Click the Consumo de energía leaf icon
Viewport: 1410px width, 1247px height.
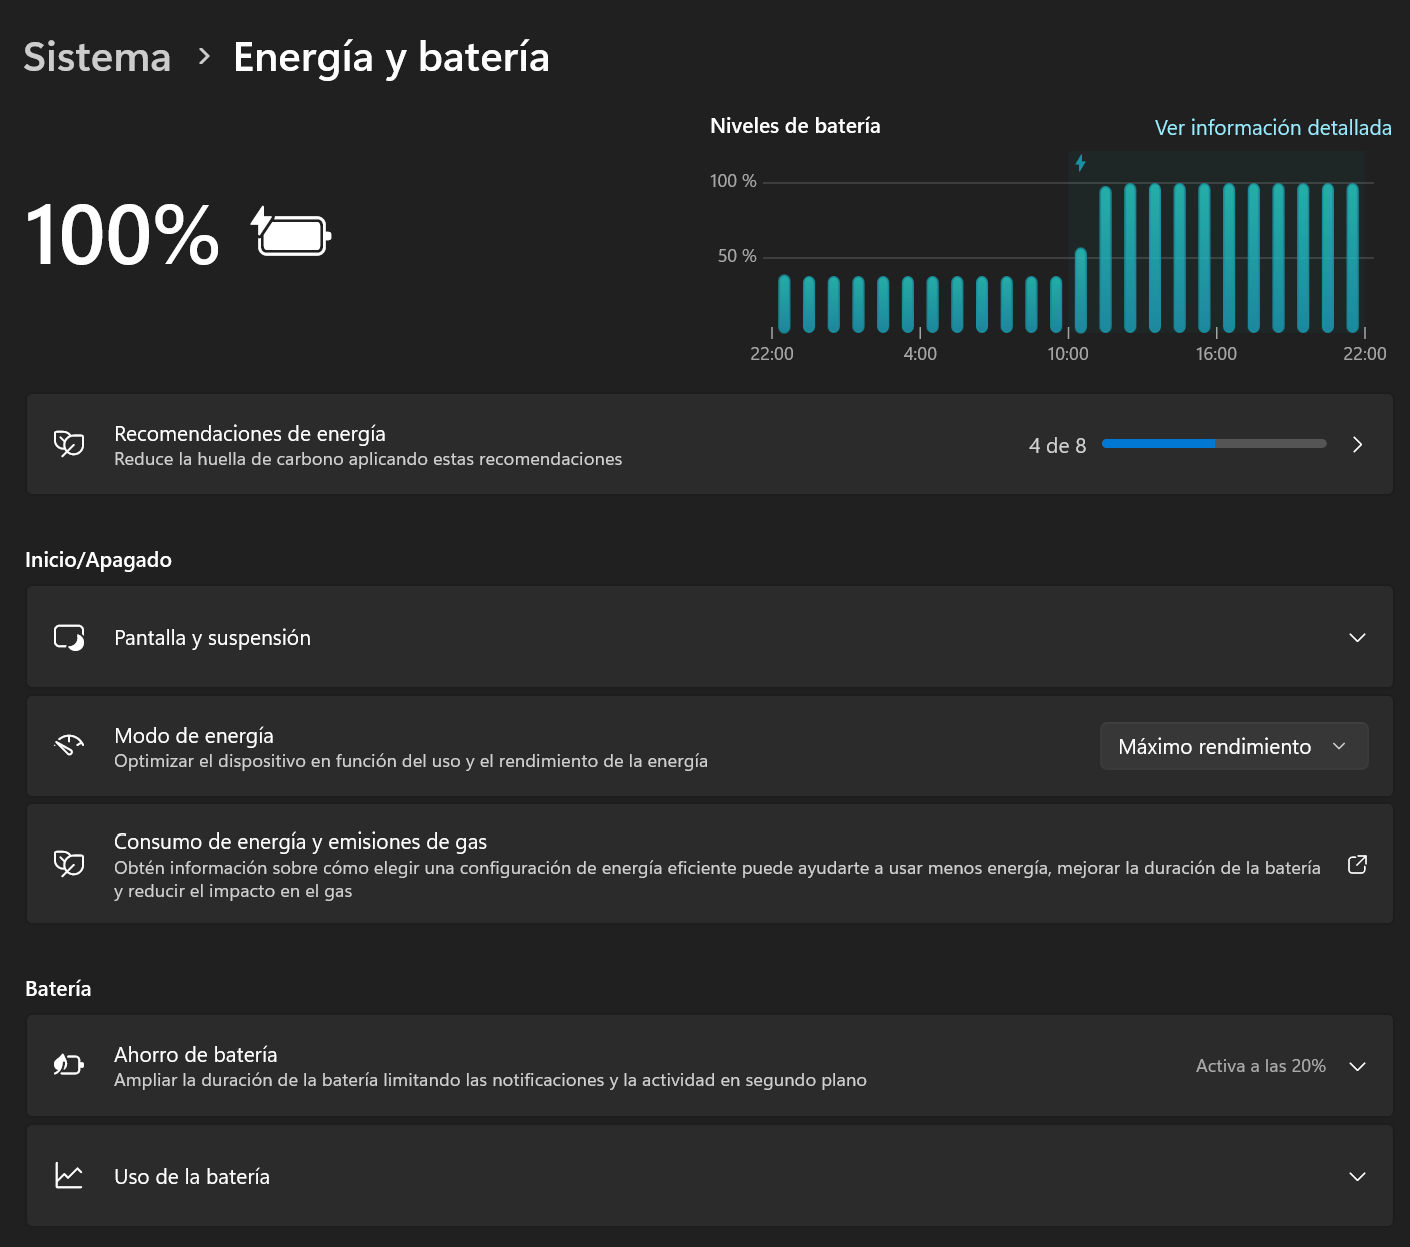[x=69, y=863]
